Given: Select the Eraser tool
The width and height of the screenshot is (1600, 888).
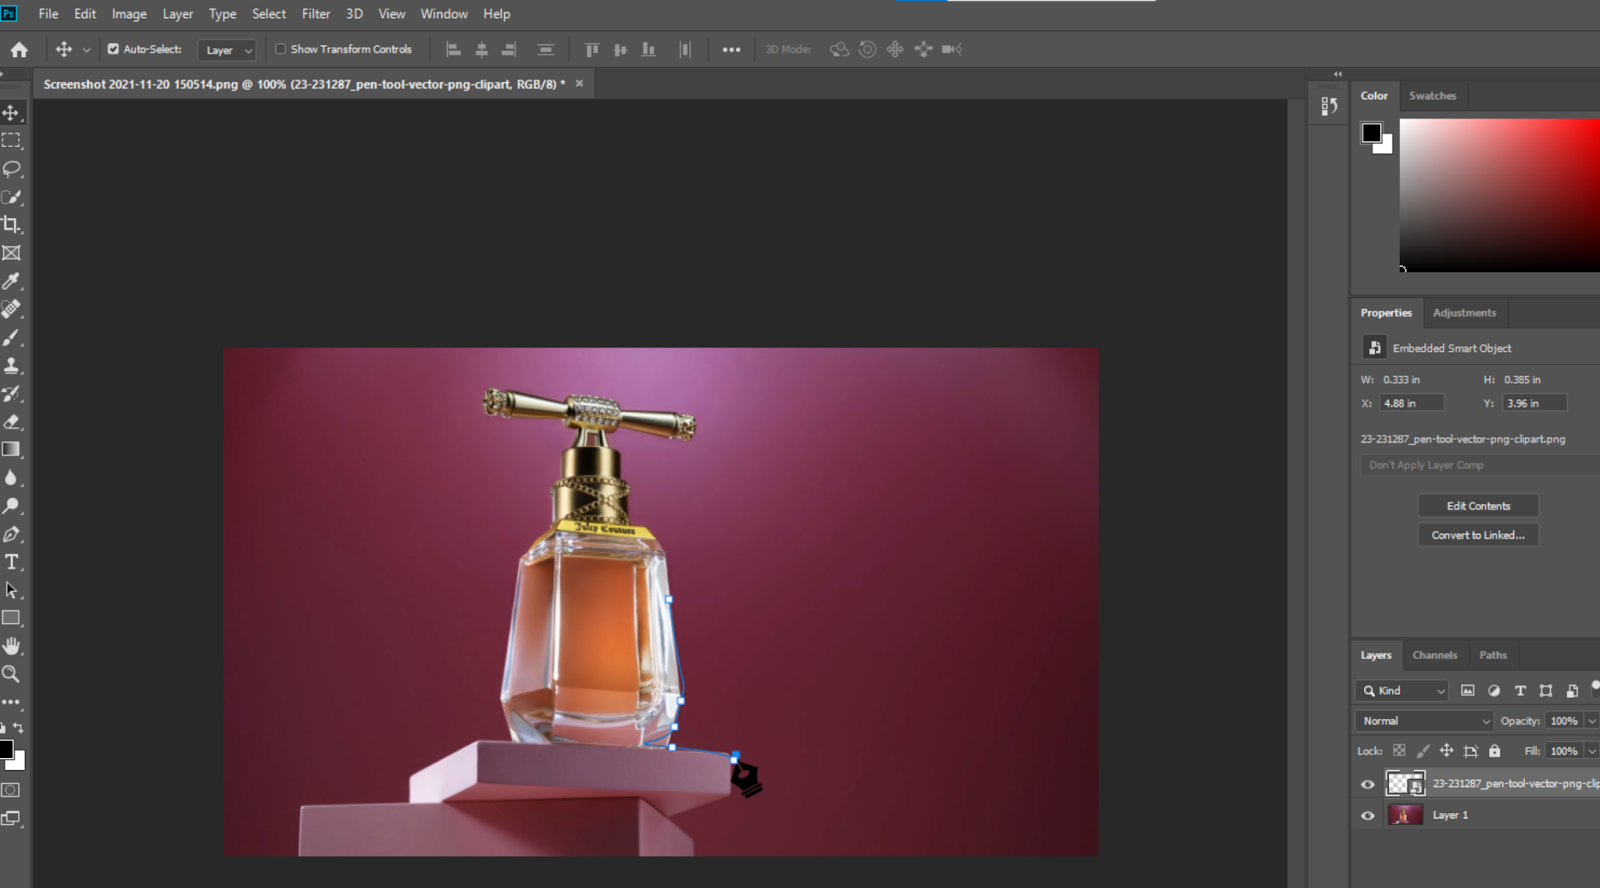Looking at the screenshot, I should [12, 422].
